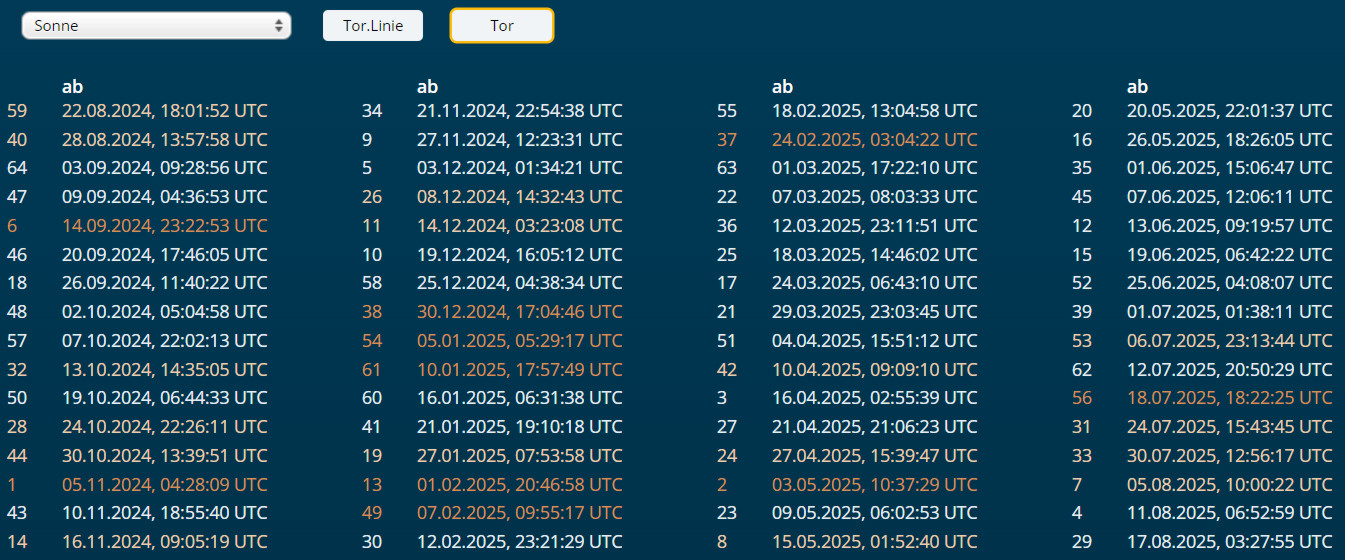
Task: Click the 21.11.2024, 22:54:38 UTC entry
Action: coord(519,111)
